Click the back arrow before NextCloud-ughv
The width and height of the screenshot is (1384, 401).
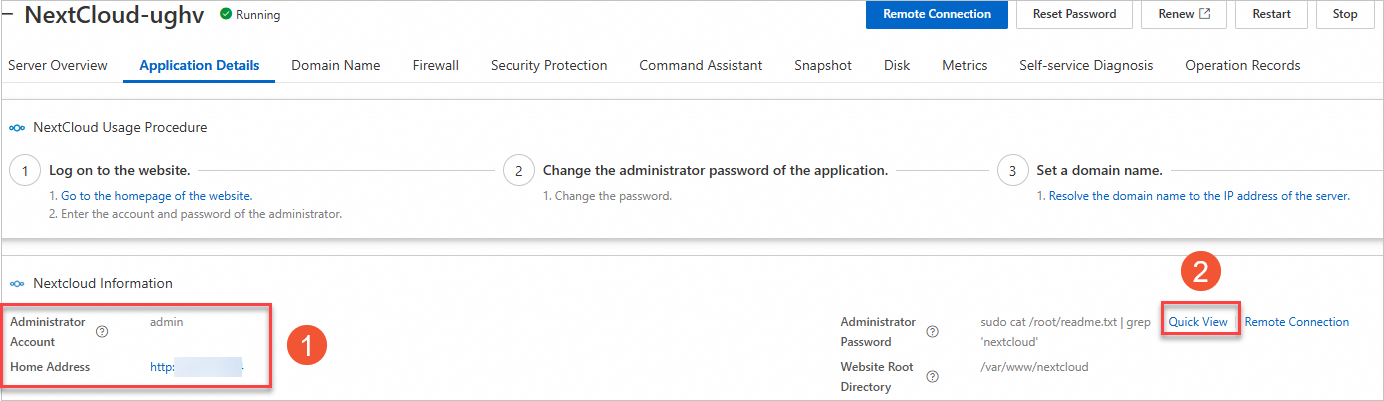(8, 14)
